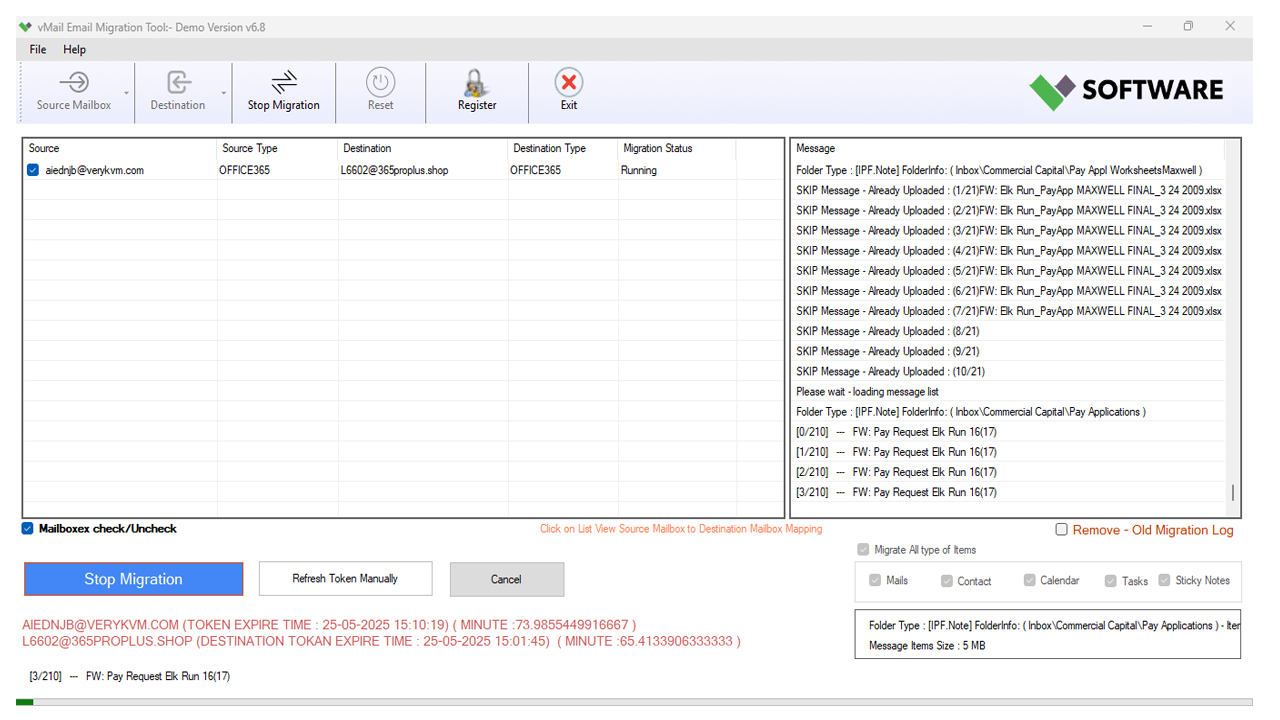Click the vMail app icon in title bar
The width and height of the screenshot is (1280, 720).
pos(25,27)
